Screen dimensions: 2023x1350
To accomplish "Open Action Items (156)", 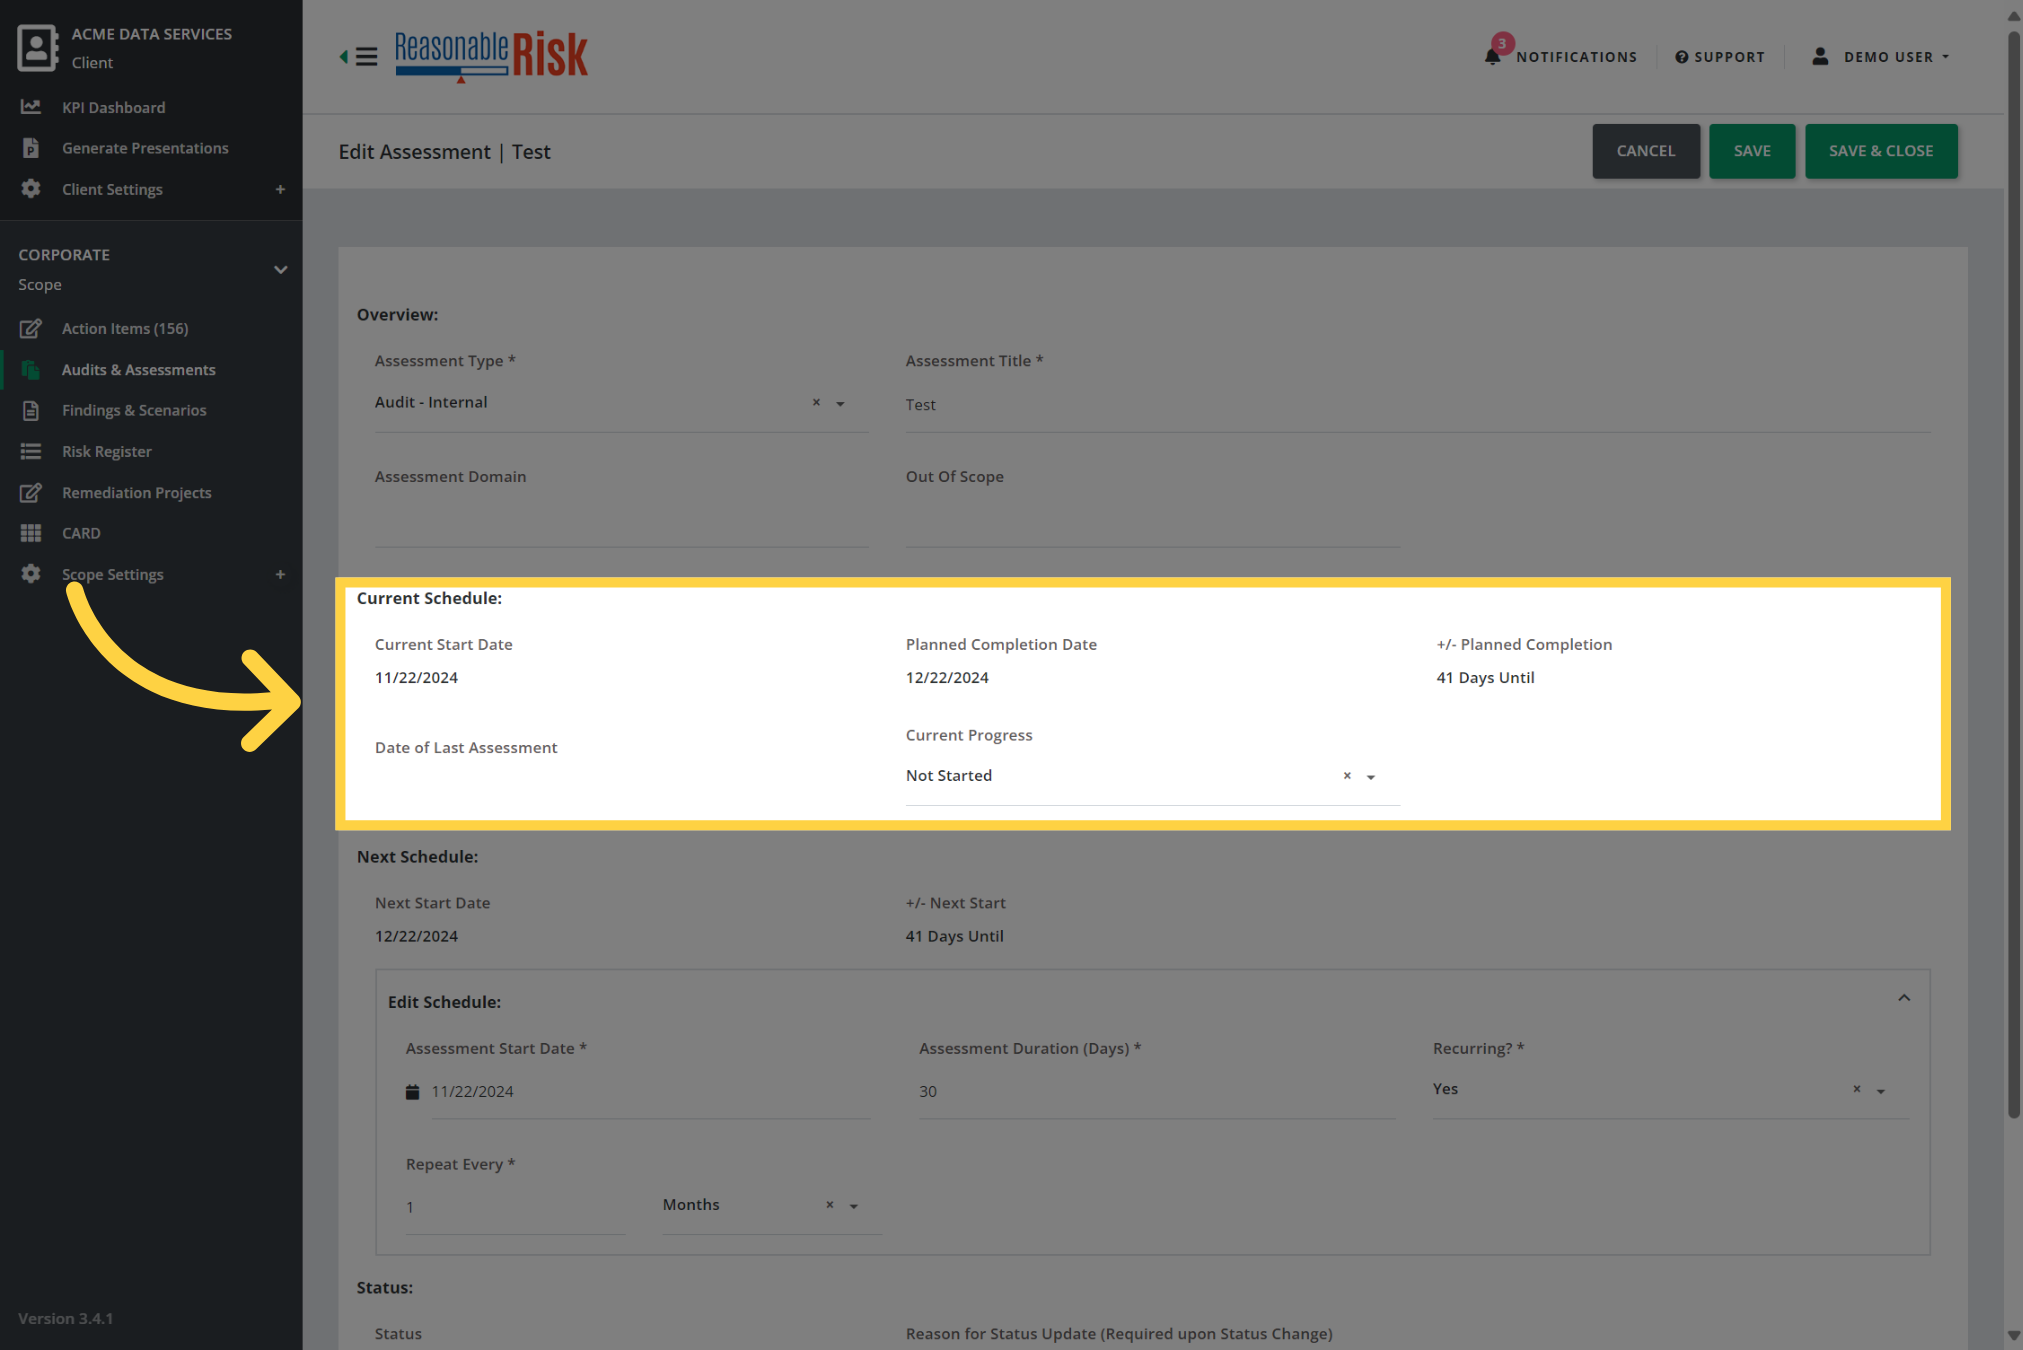I will pos(125,328).
